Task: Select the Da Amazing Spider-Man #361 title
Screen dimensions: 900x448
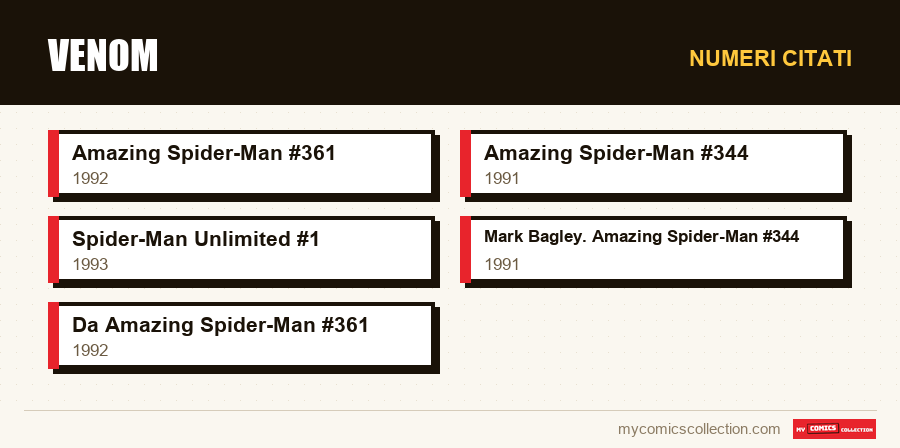Action: (220, 325)
